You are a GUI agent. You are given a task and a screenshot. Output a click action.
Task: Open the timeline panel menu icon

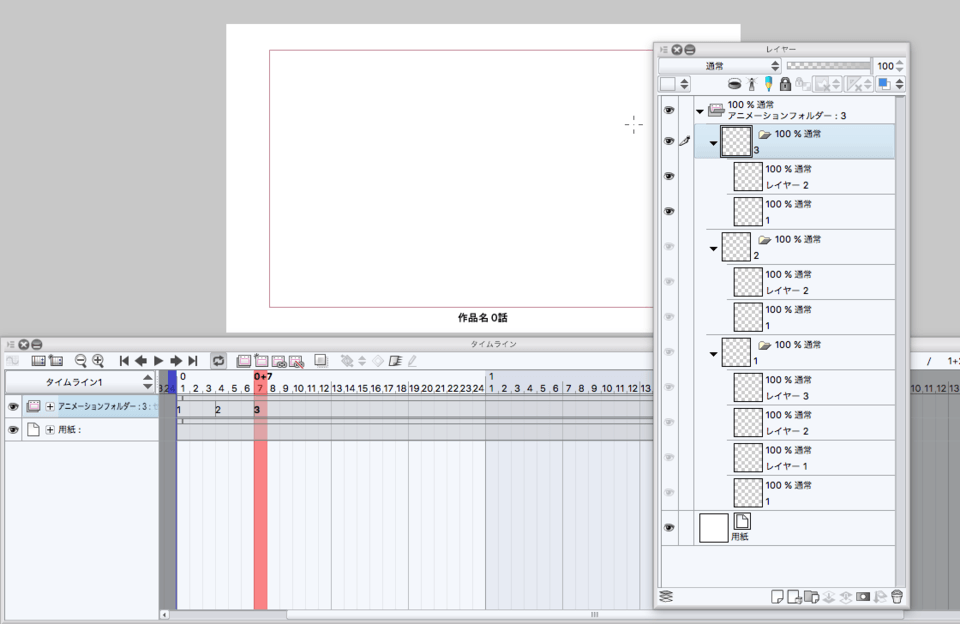pos(10,345)
